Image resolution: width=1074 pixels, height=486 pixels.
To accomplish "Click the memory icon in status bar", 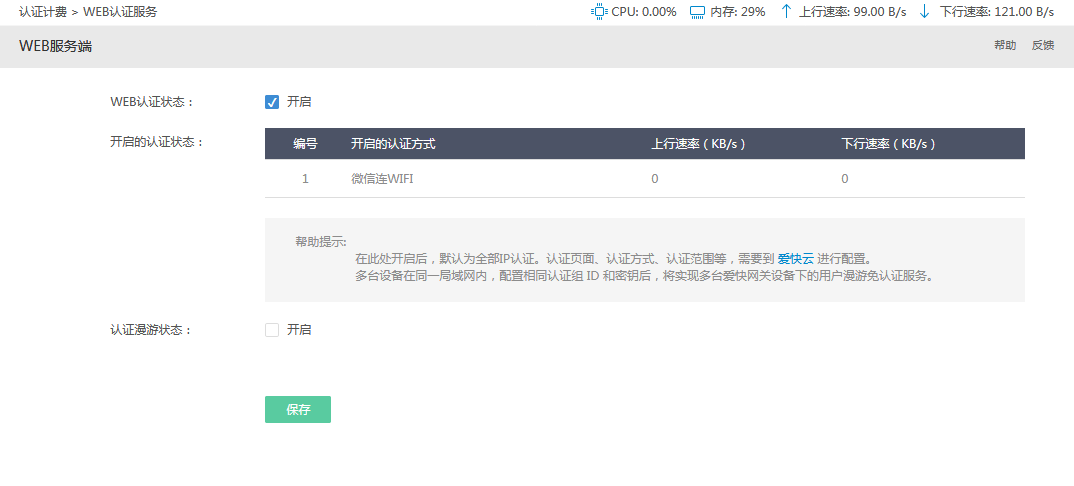I will pos(697,12).
